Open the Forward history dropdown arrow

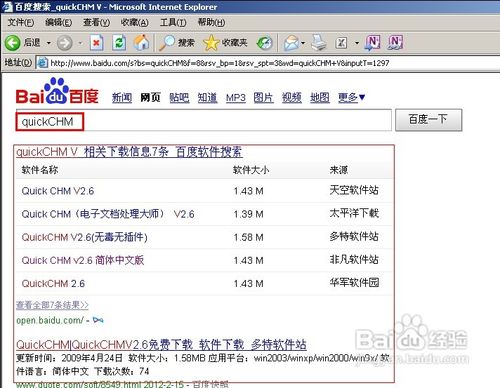point(80,43)
